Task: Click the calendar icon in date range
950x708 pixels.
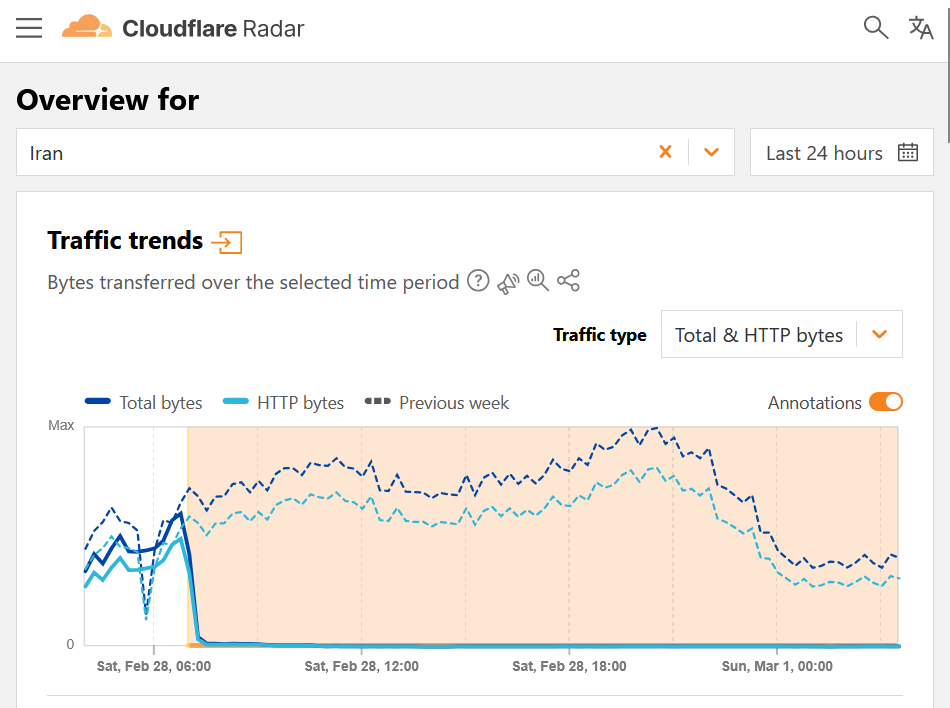Action: click(x=908, y=152)
